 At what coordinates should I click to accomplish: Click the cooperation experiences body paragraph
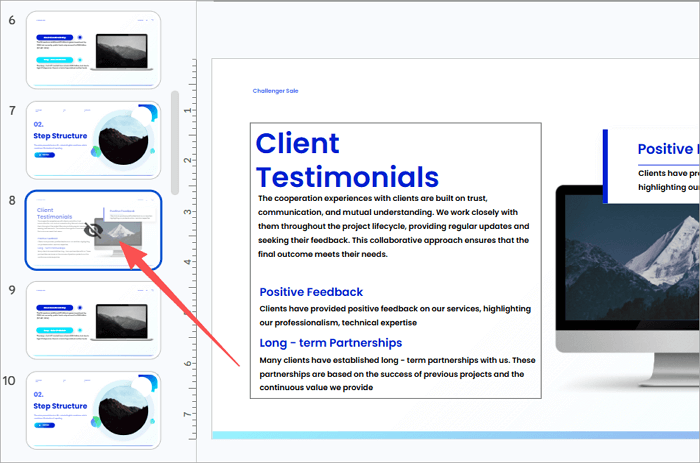[394, 226]
